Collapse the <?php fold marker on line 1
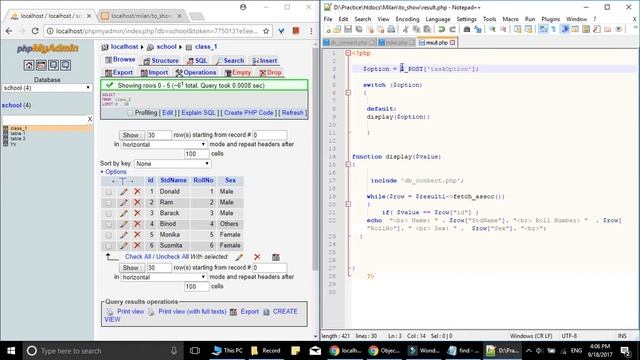Image resolution: width=640 pixels, height=360 pixels. click(348, 53)
